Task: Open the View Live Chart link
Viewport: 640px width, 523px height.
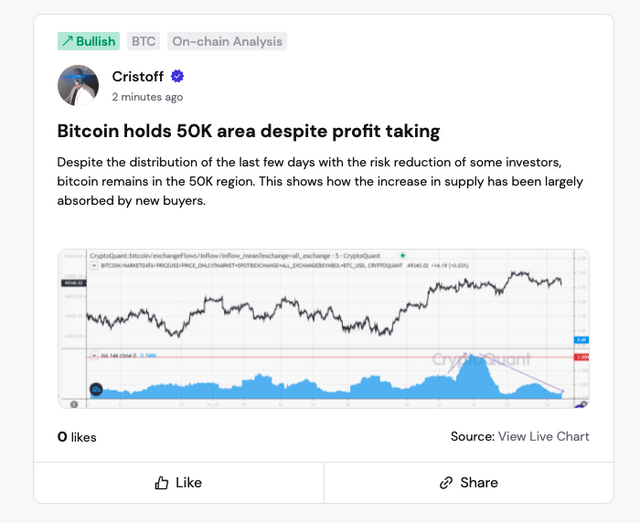Action: click(543, 436)
